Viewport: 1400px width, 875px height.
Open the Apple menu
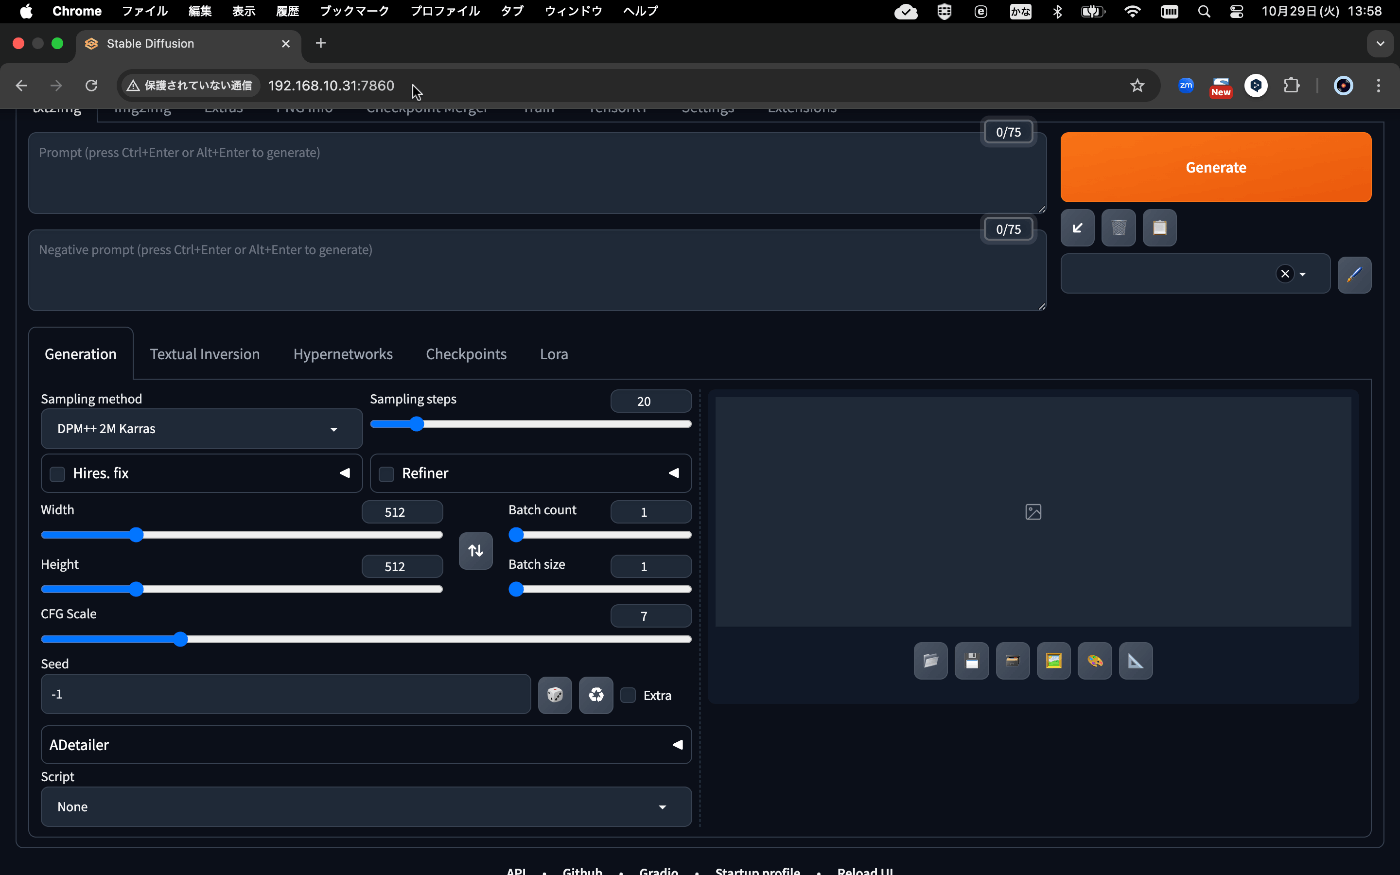tap(26, 11)
